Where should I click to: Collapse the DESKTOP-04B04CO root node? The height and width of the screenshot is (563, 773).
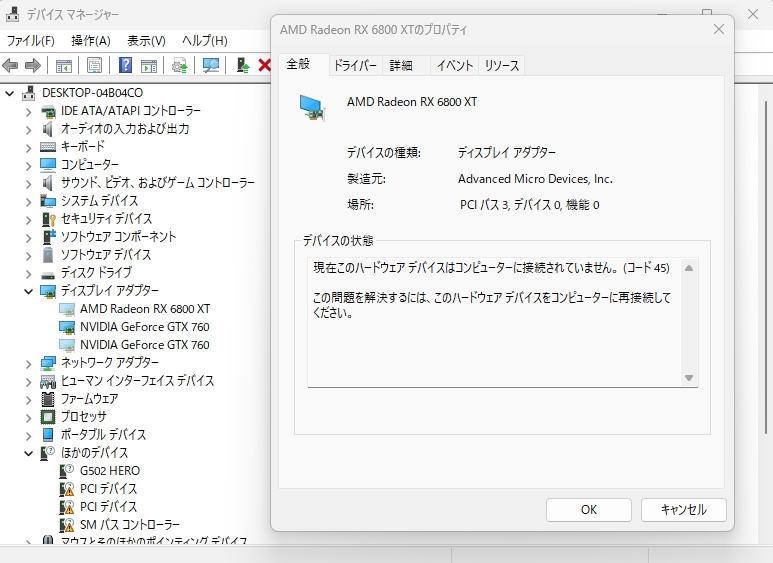[10, 93]
